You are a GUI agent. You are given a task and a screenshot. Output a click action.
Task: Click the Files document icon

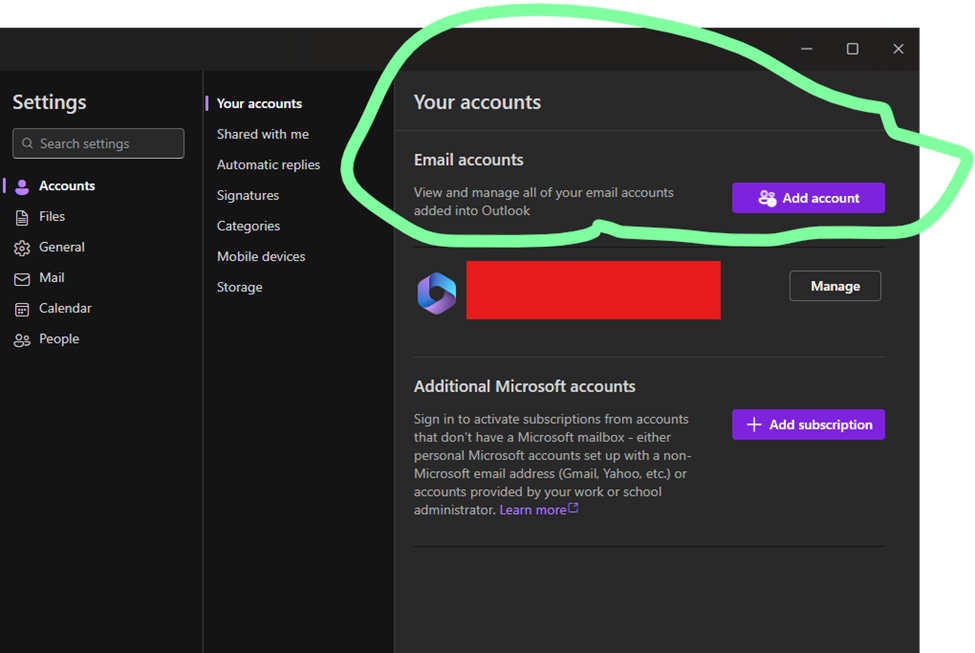[x=22, y=217]
